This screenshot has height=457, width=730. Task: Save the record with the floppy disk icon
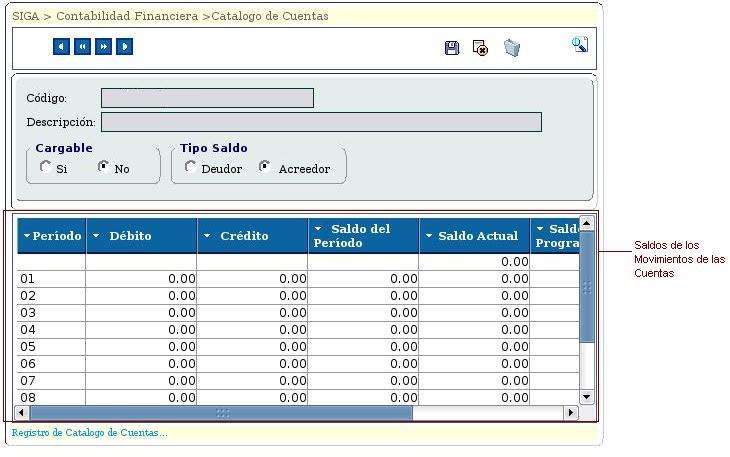tap(452, 48)
